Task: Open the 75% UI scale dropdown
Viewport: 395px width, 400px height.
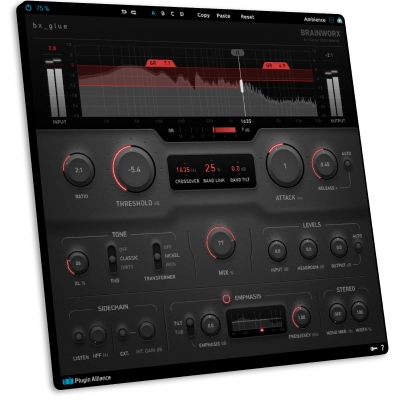Action: click(x=42, y=8)
